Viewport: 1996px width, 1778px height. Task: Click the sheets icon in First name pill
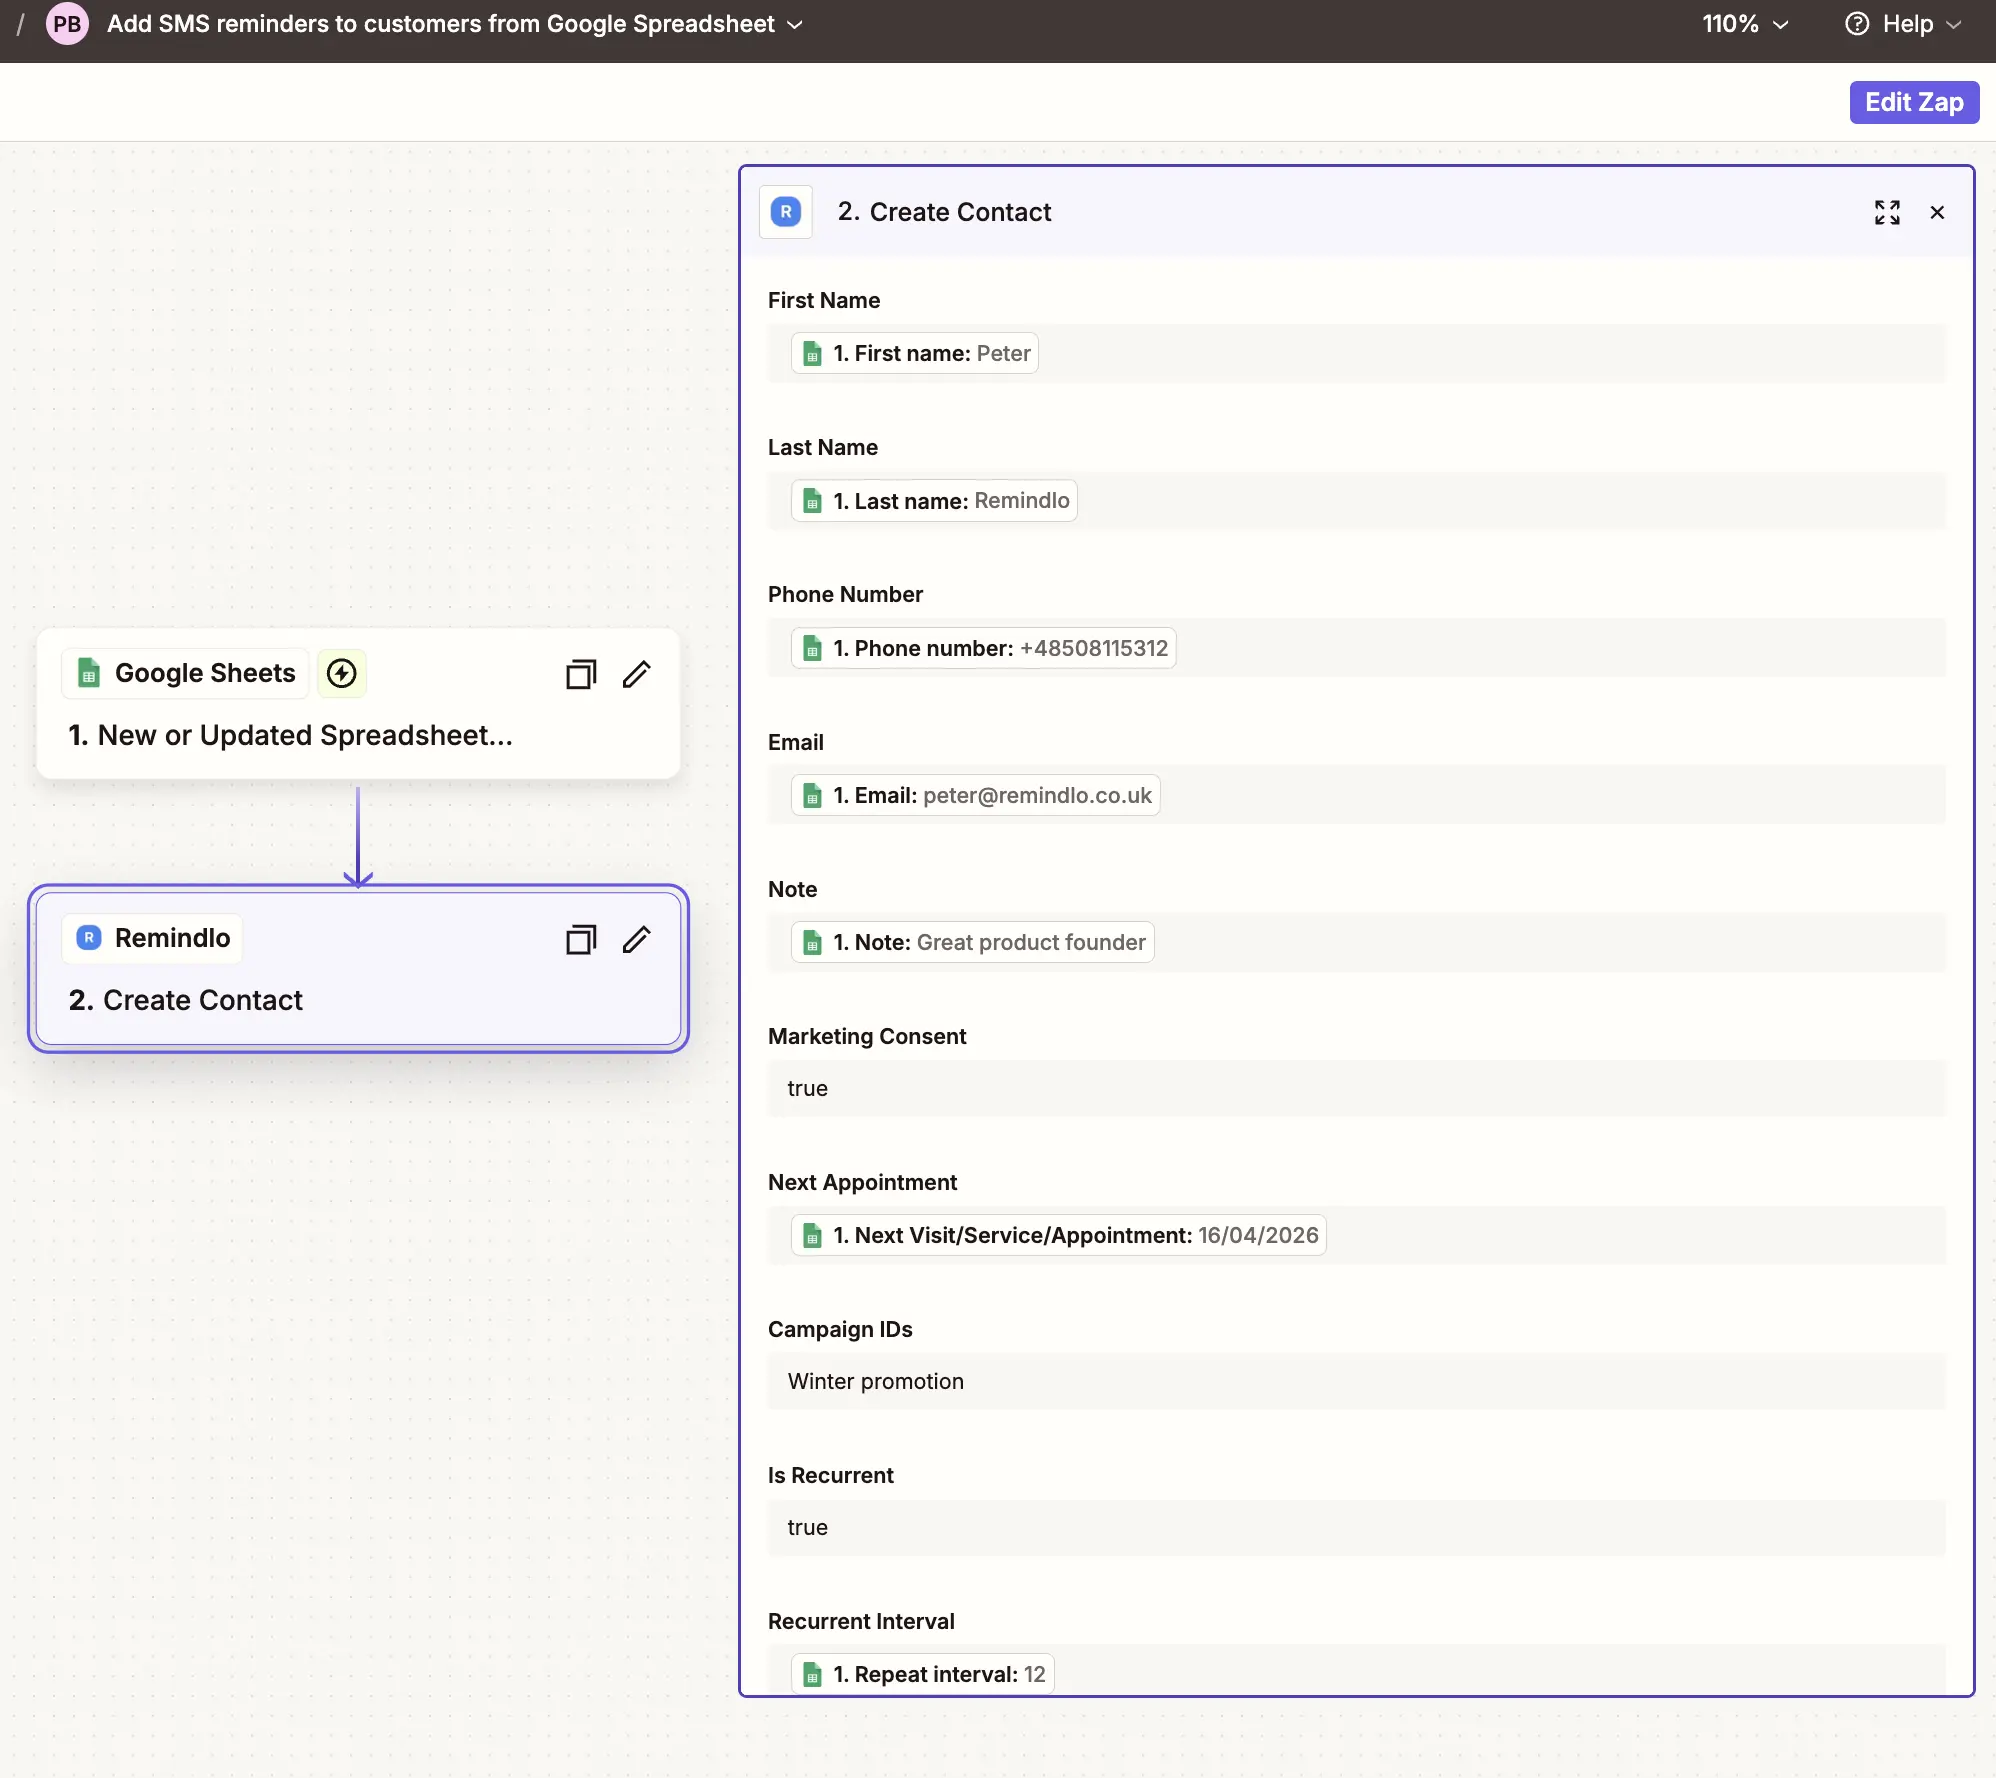coord(813,354)
